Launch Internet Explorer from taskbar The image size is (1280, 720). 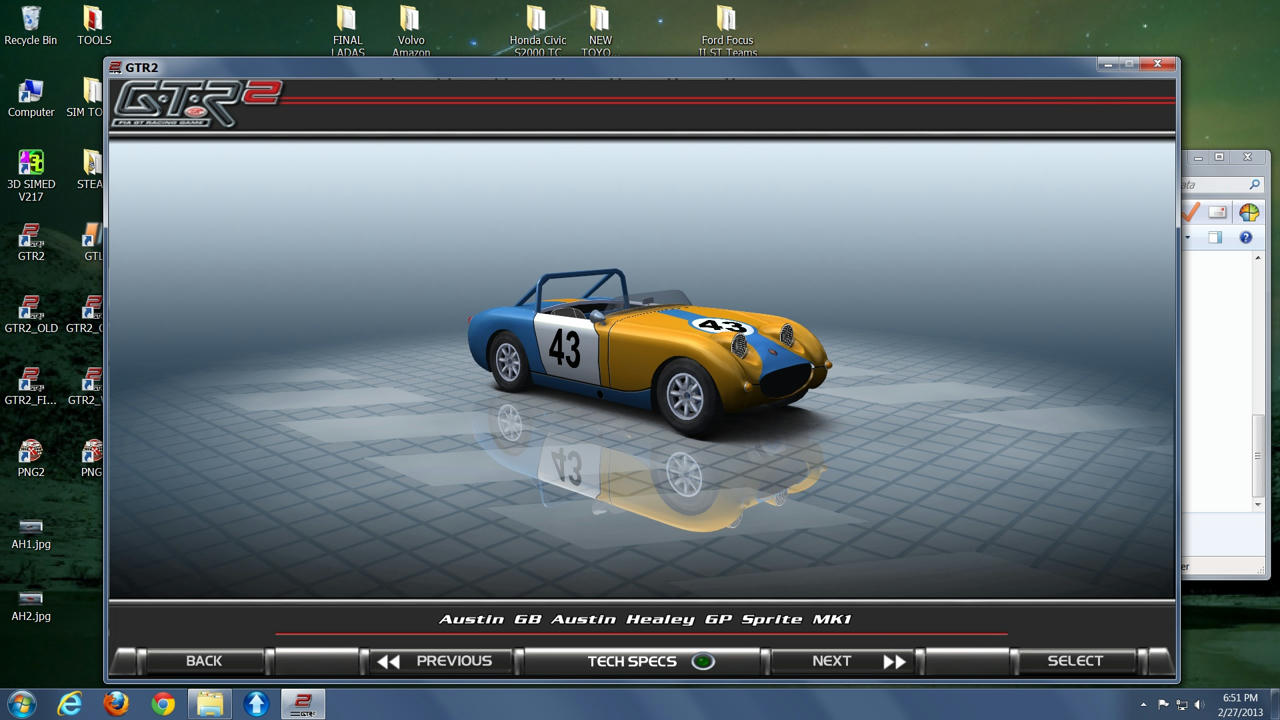tap(69, 704)
